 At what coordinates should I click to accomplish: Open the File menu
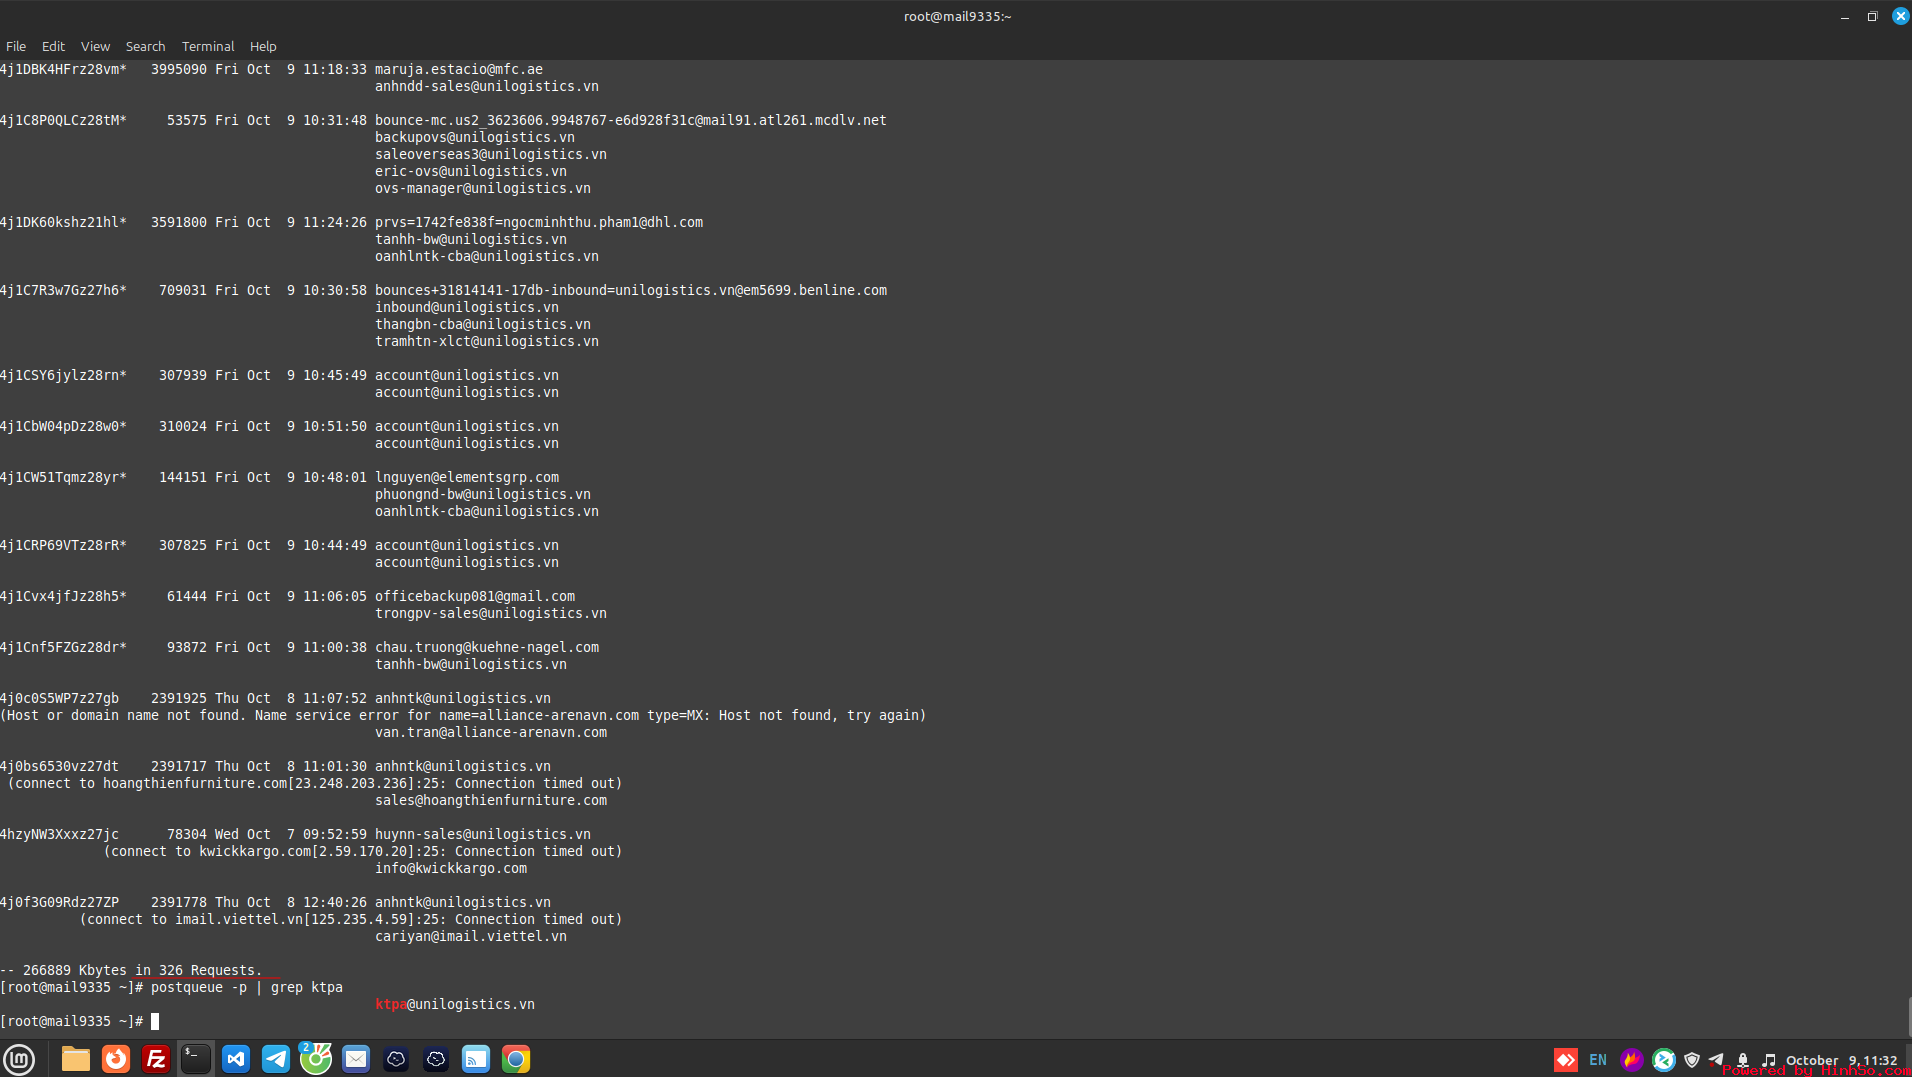tap(16, 46)
